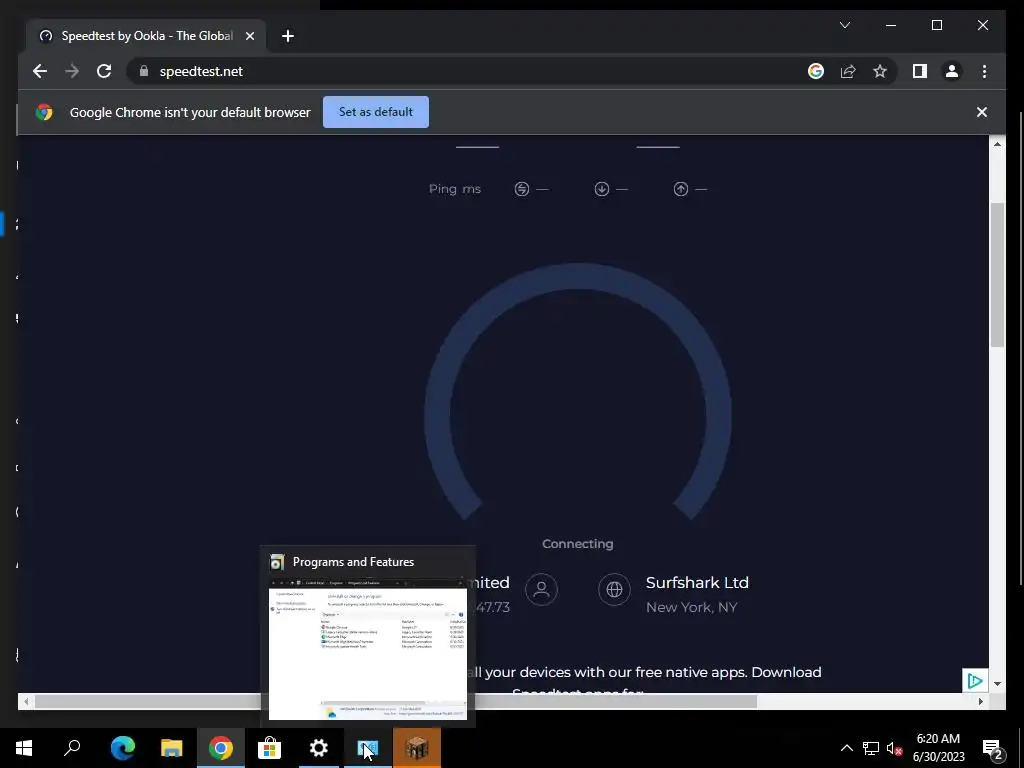Click the Control Panel taskbar icon
Viewport: 1024px width, 768px height.
368,748
